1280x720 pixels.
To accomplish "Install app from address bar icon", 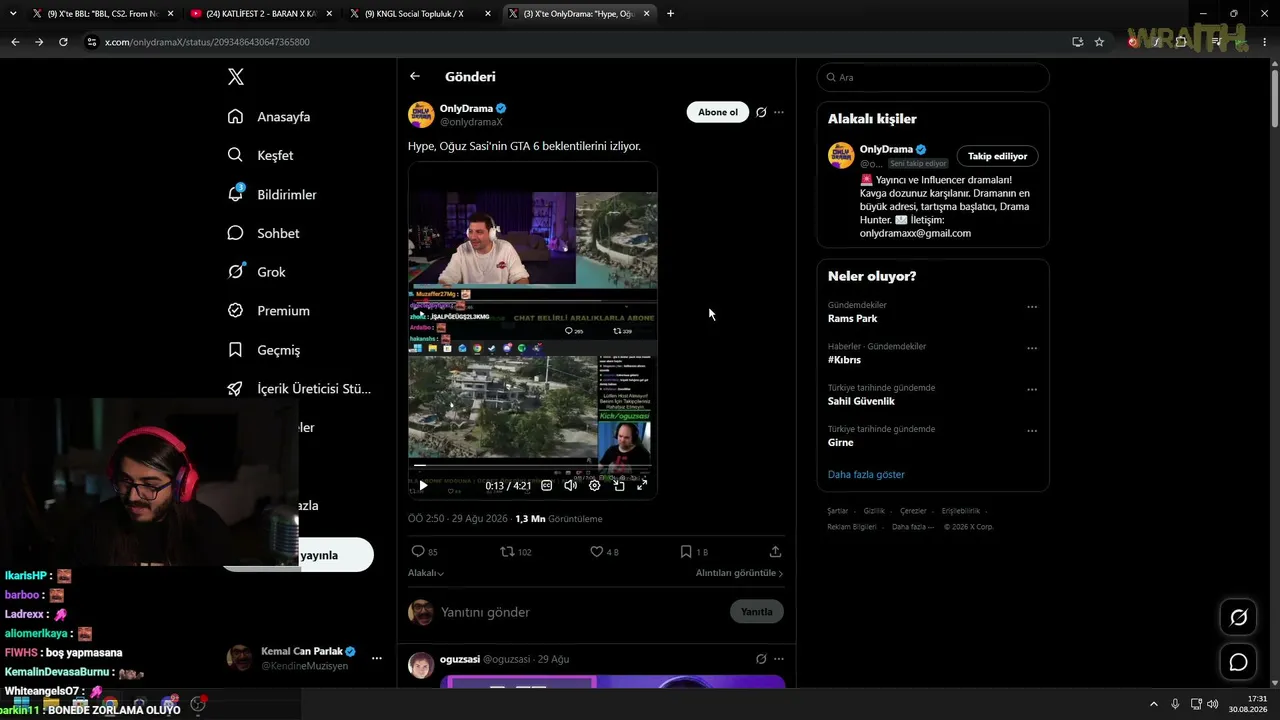I will [1077, 42].
